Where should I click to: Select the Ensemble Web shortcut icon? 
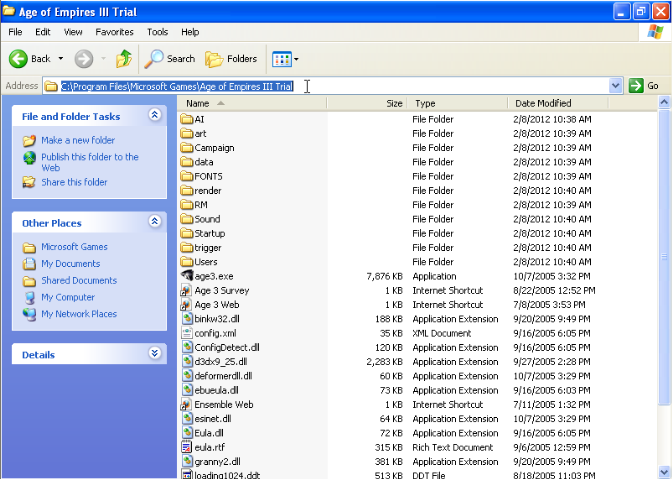pyautogui.click(x=186, y=404)
